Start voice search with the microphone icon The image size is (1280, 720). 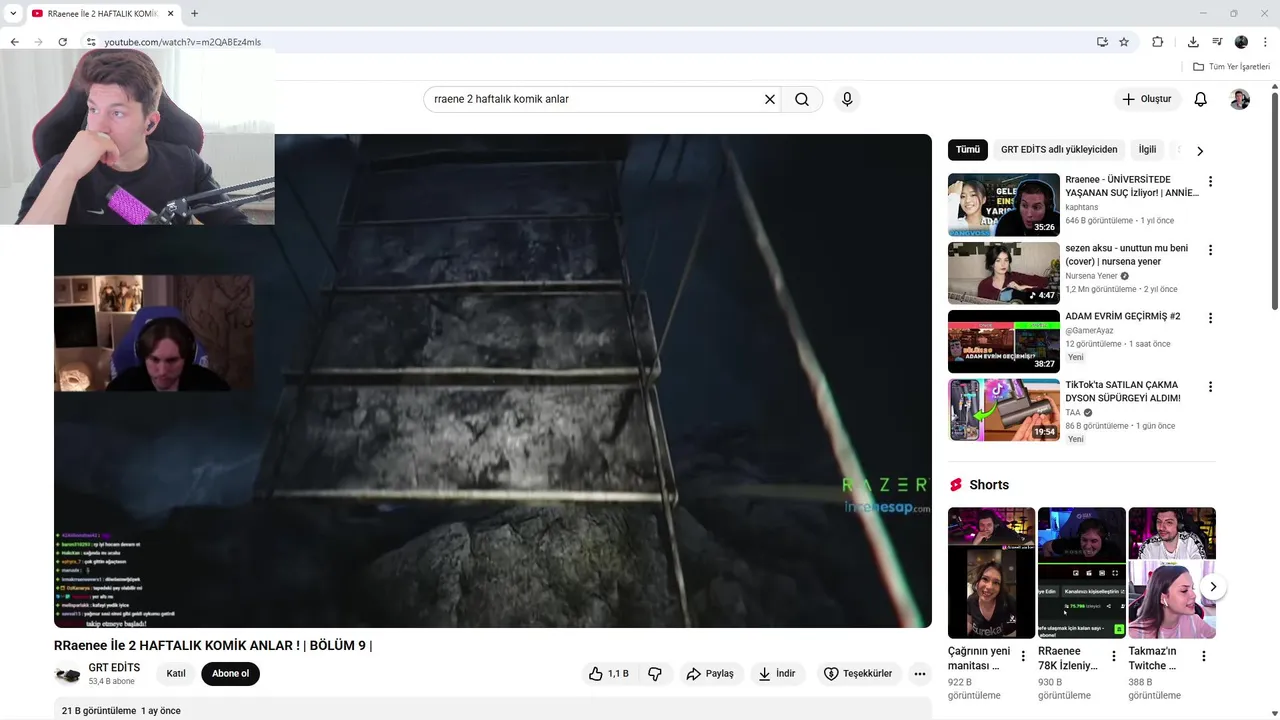point(847,99)
